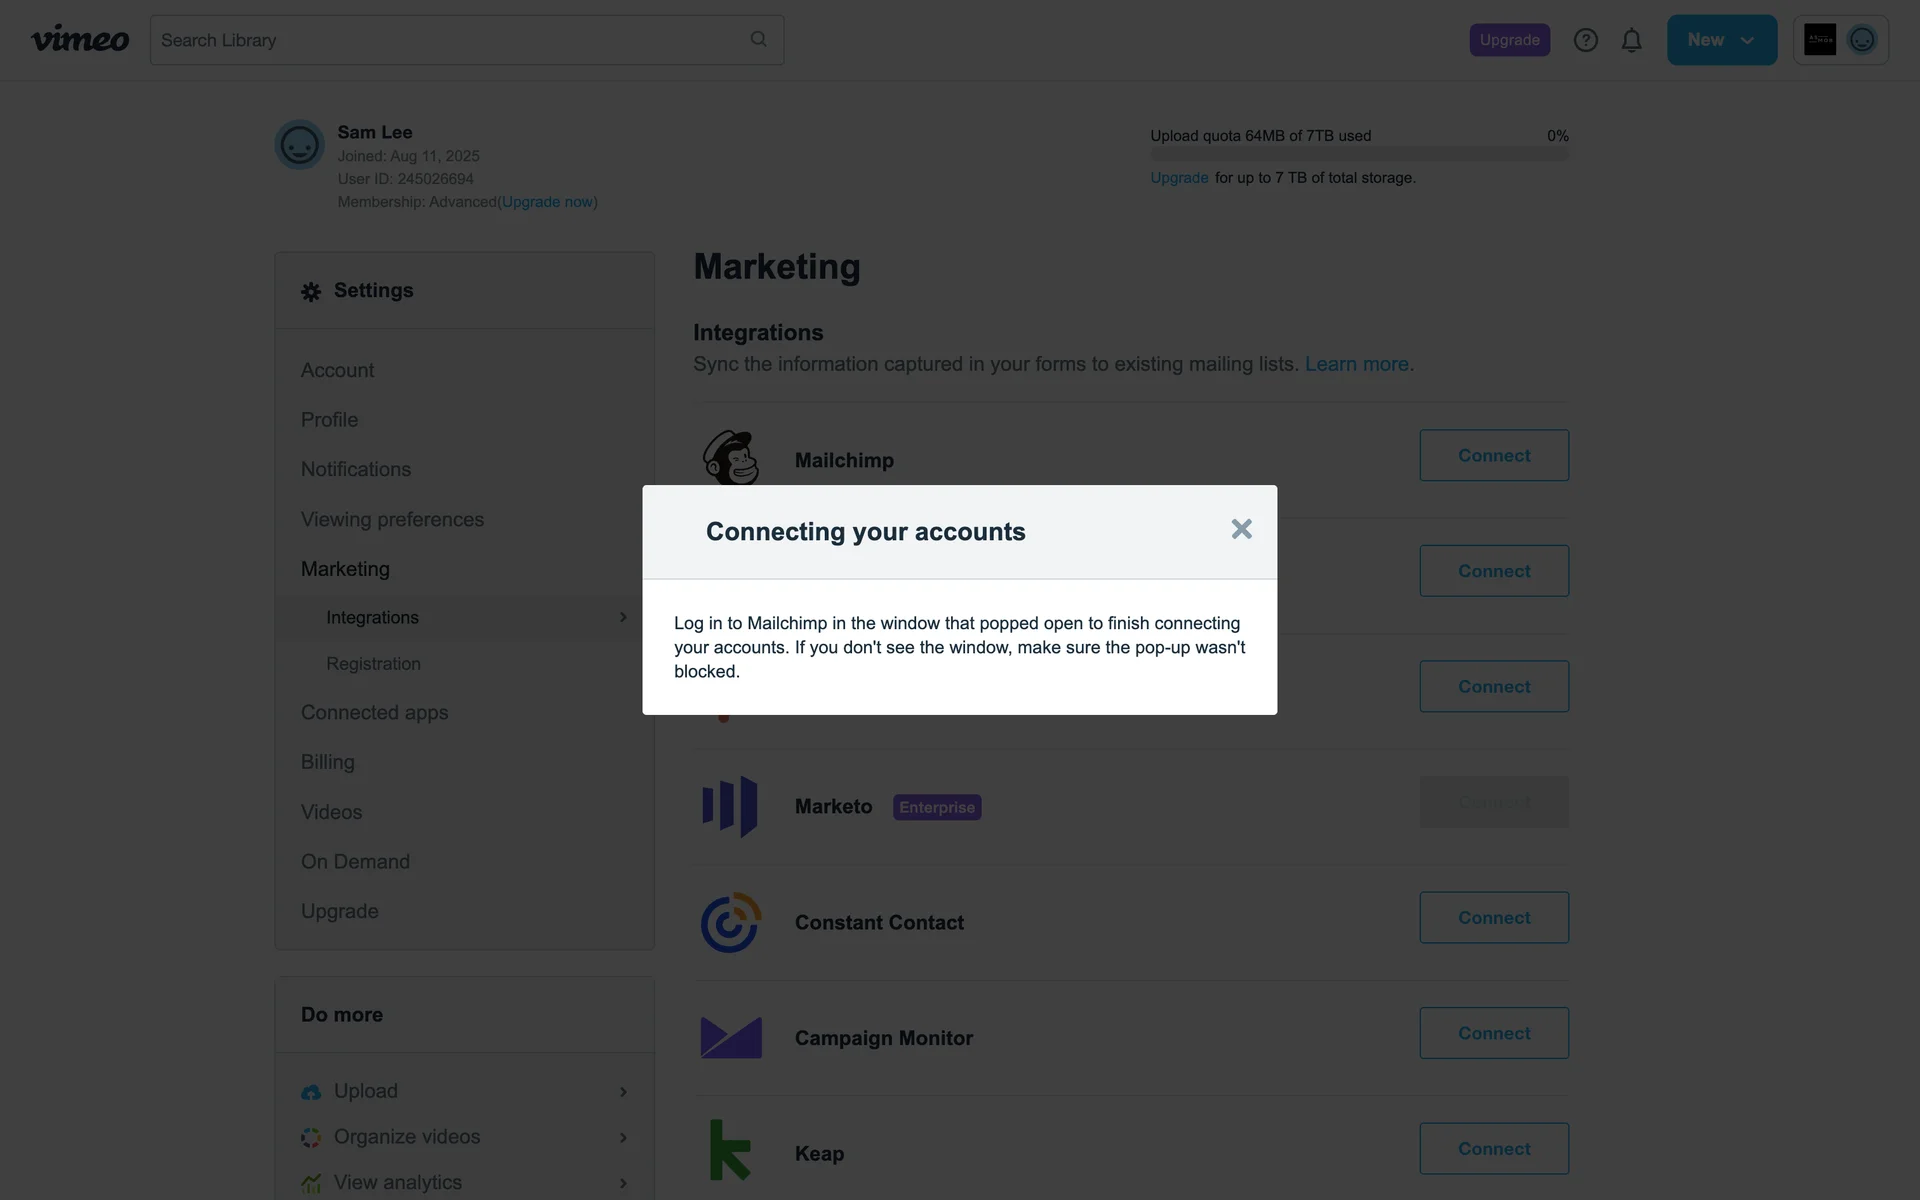Image resolution: width=1920 pixels, height=1200 pixels.
Task: Click the upload quota progress bar
Action: (1359, 155)
